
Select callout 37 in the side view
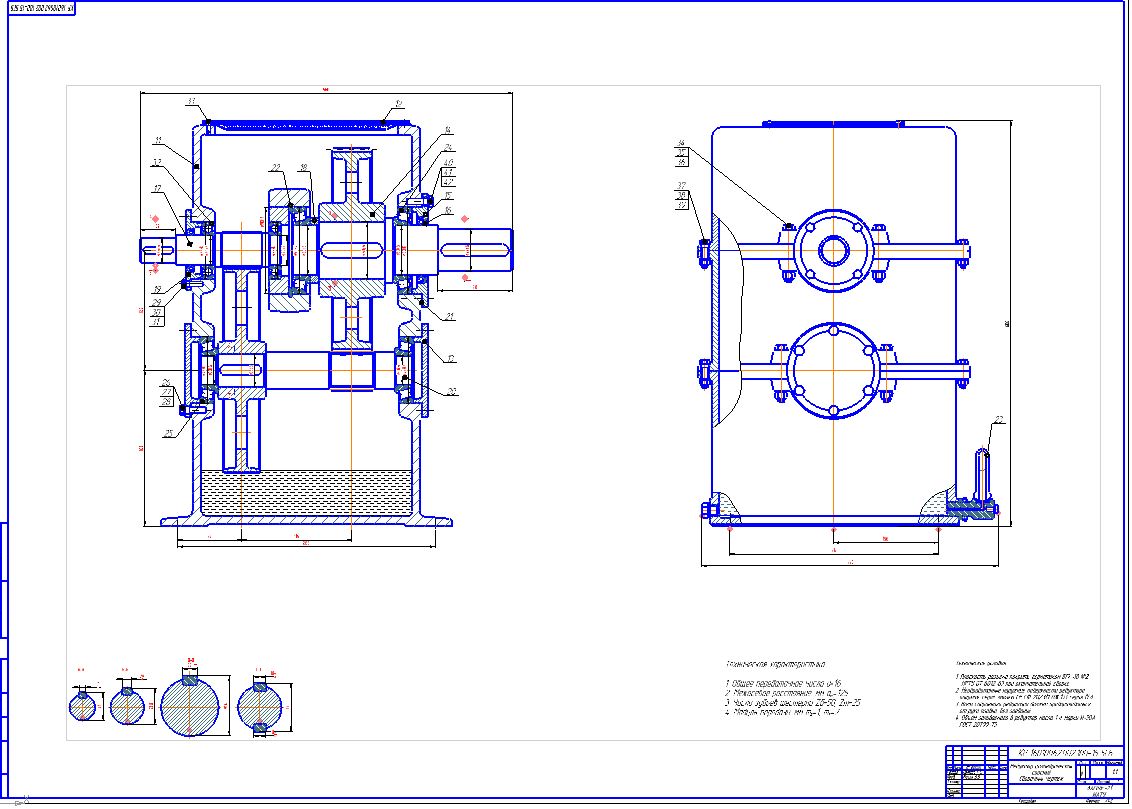[681, 186]
